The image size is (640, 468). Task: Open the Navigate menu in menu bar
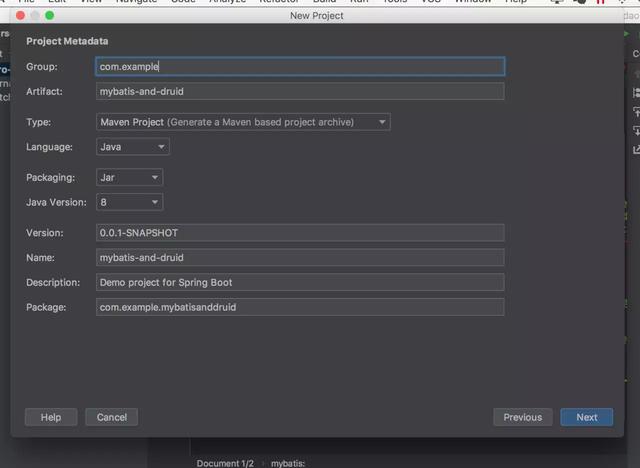(136, 2)
